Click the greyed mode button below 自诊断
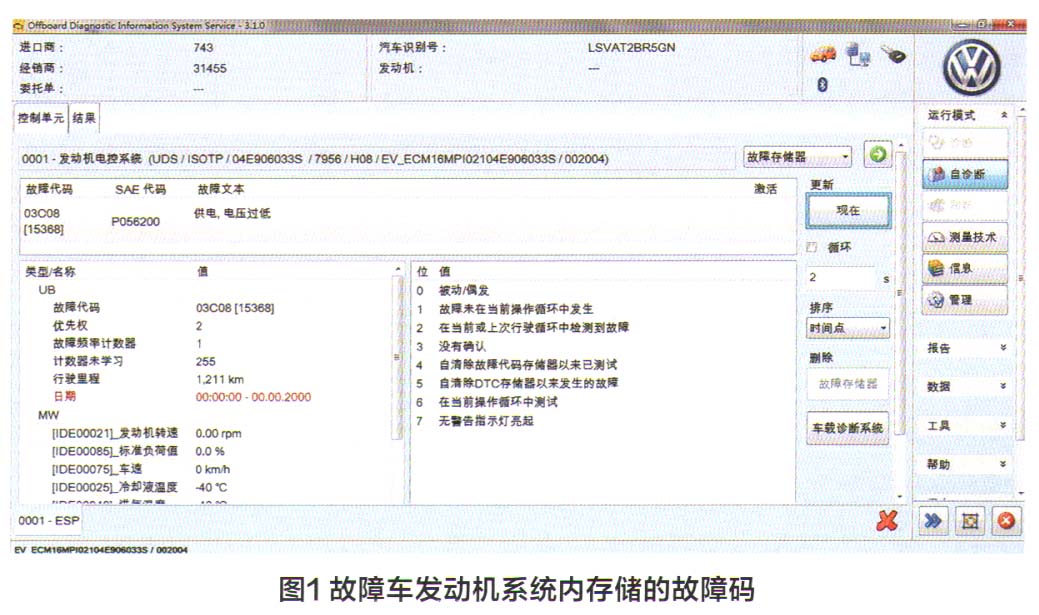1039x615 pixels. 965,205
